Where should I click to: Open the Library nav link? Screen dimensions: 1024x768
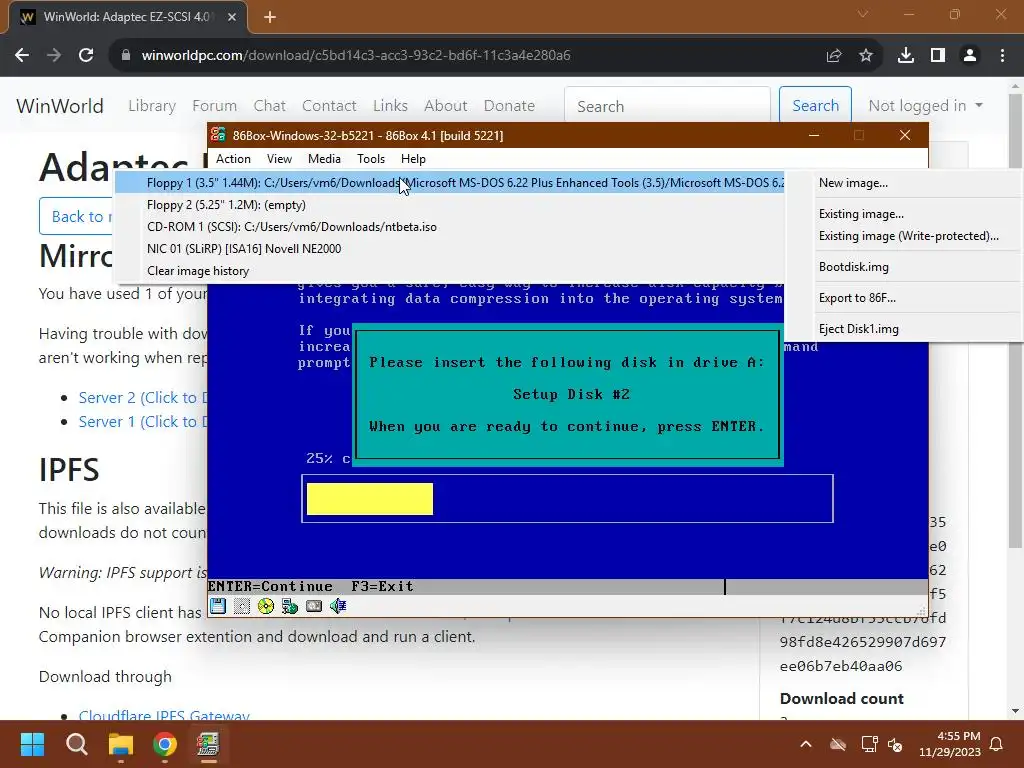[152, 106]
